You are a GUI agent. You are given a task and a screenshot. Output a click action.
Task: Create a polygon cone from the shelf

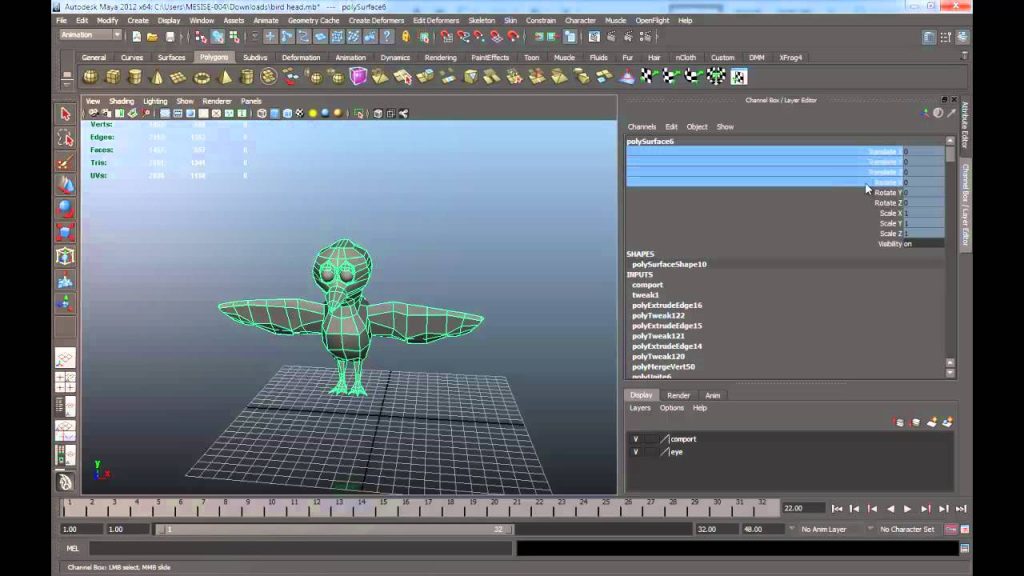pos(157,77)
